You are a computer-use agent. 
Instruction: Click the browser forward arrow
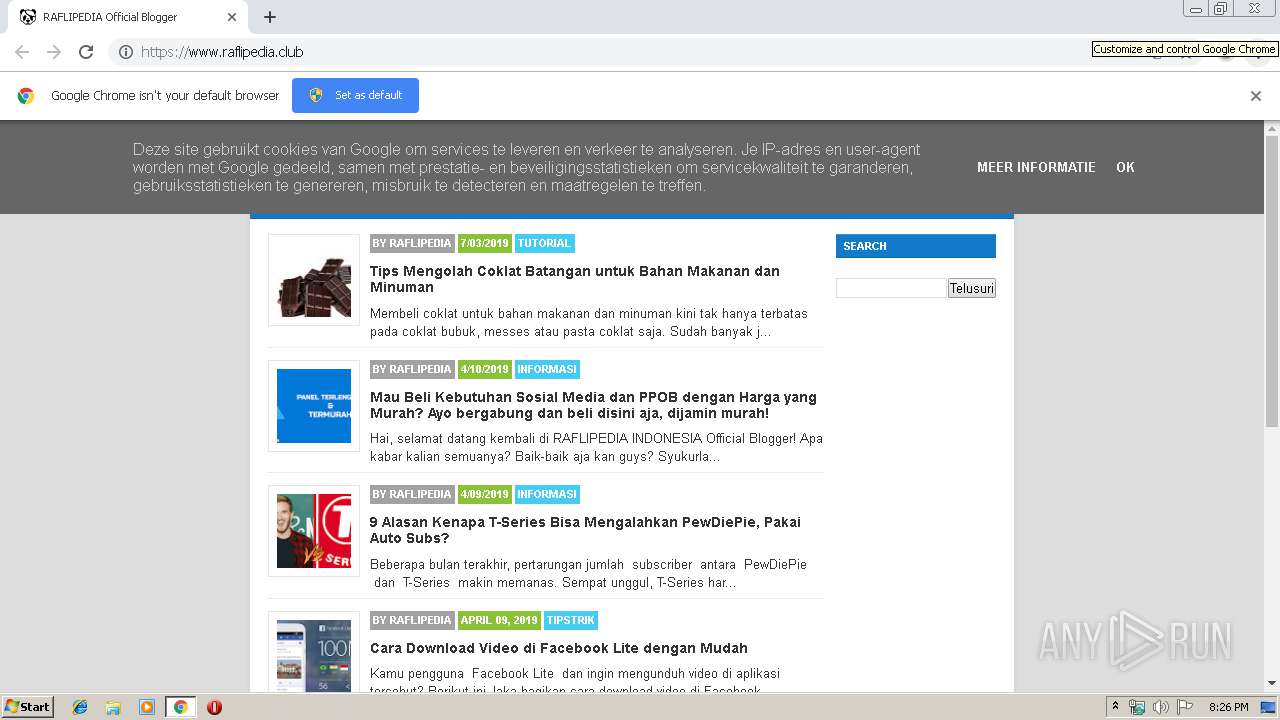point(54,52)
